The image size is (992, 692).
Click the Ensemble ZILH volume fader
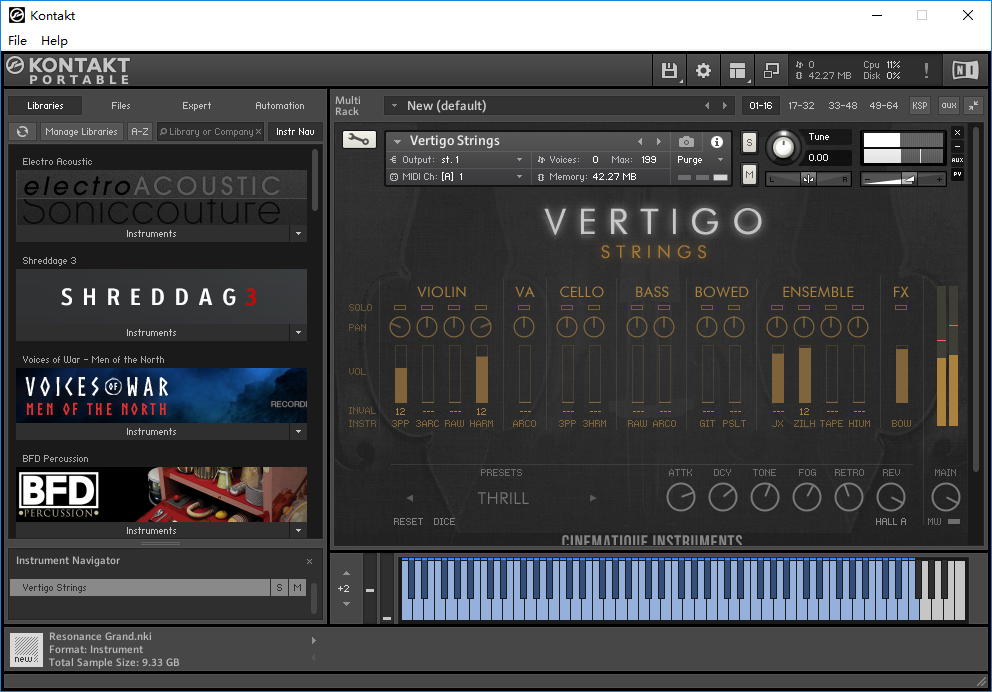click(x=805, y=374)
